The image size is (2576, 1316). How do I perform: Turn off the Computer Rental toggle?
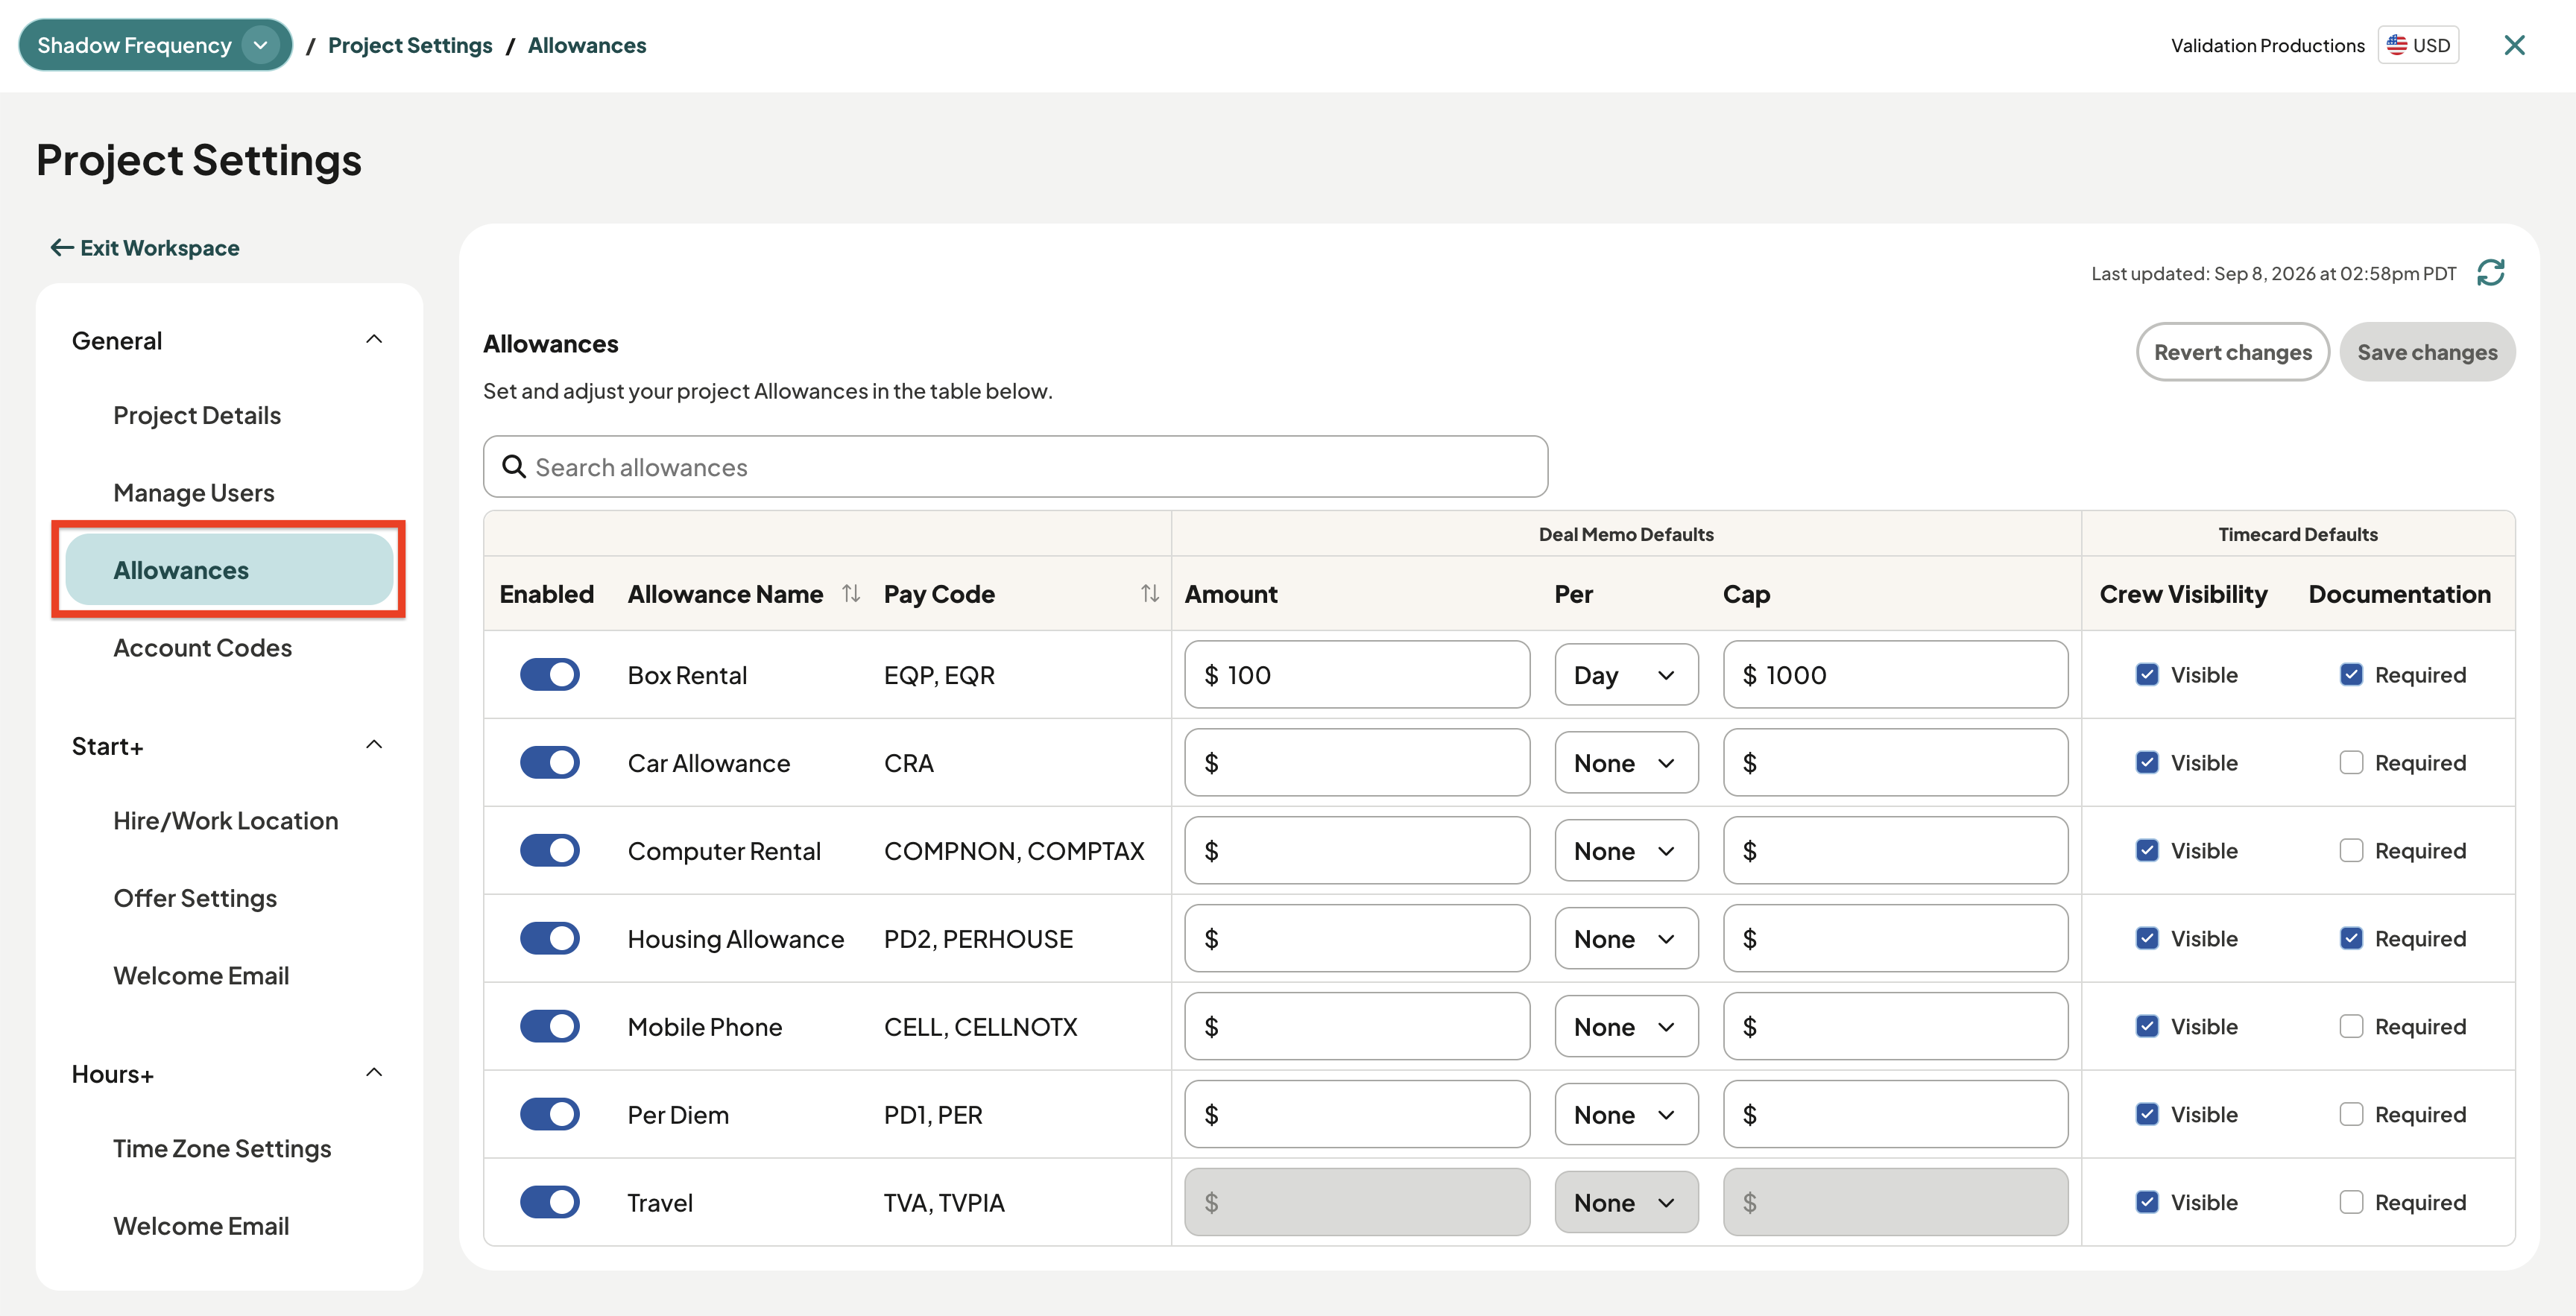549,850
